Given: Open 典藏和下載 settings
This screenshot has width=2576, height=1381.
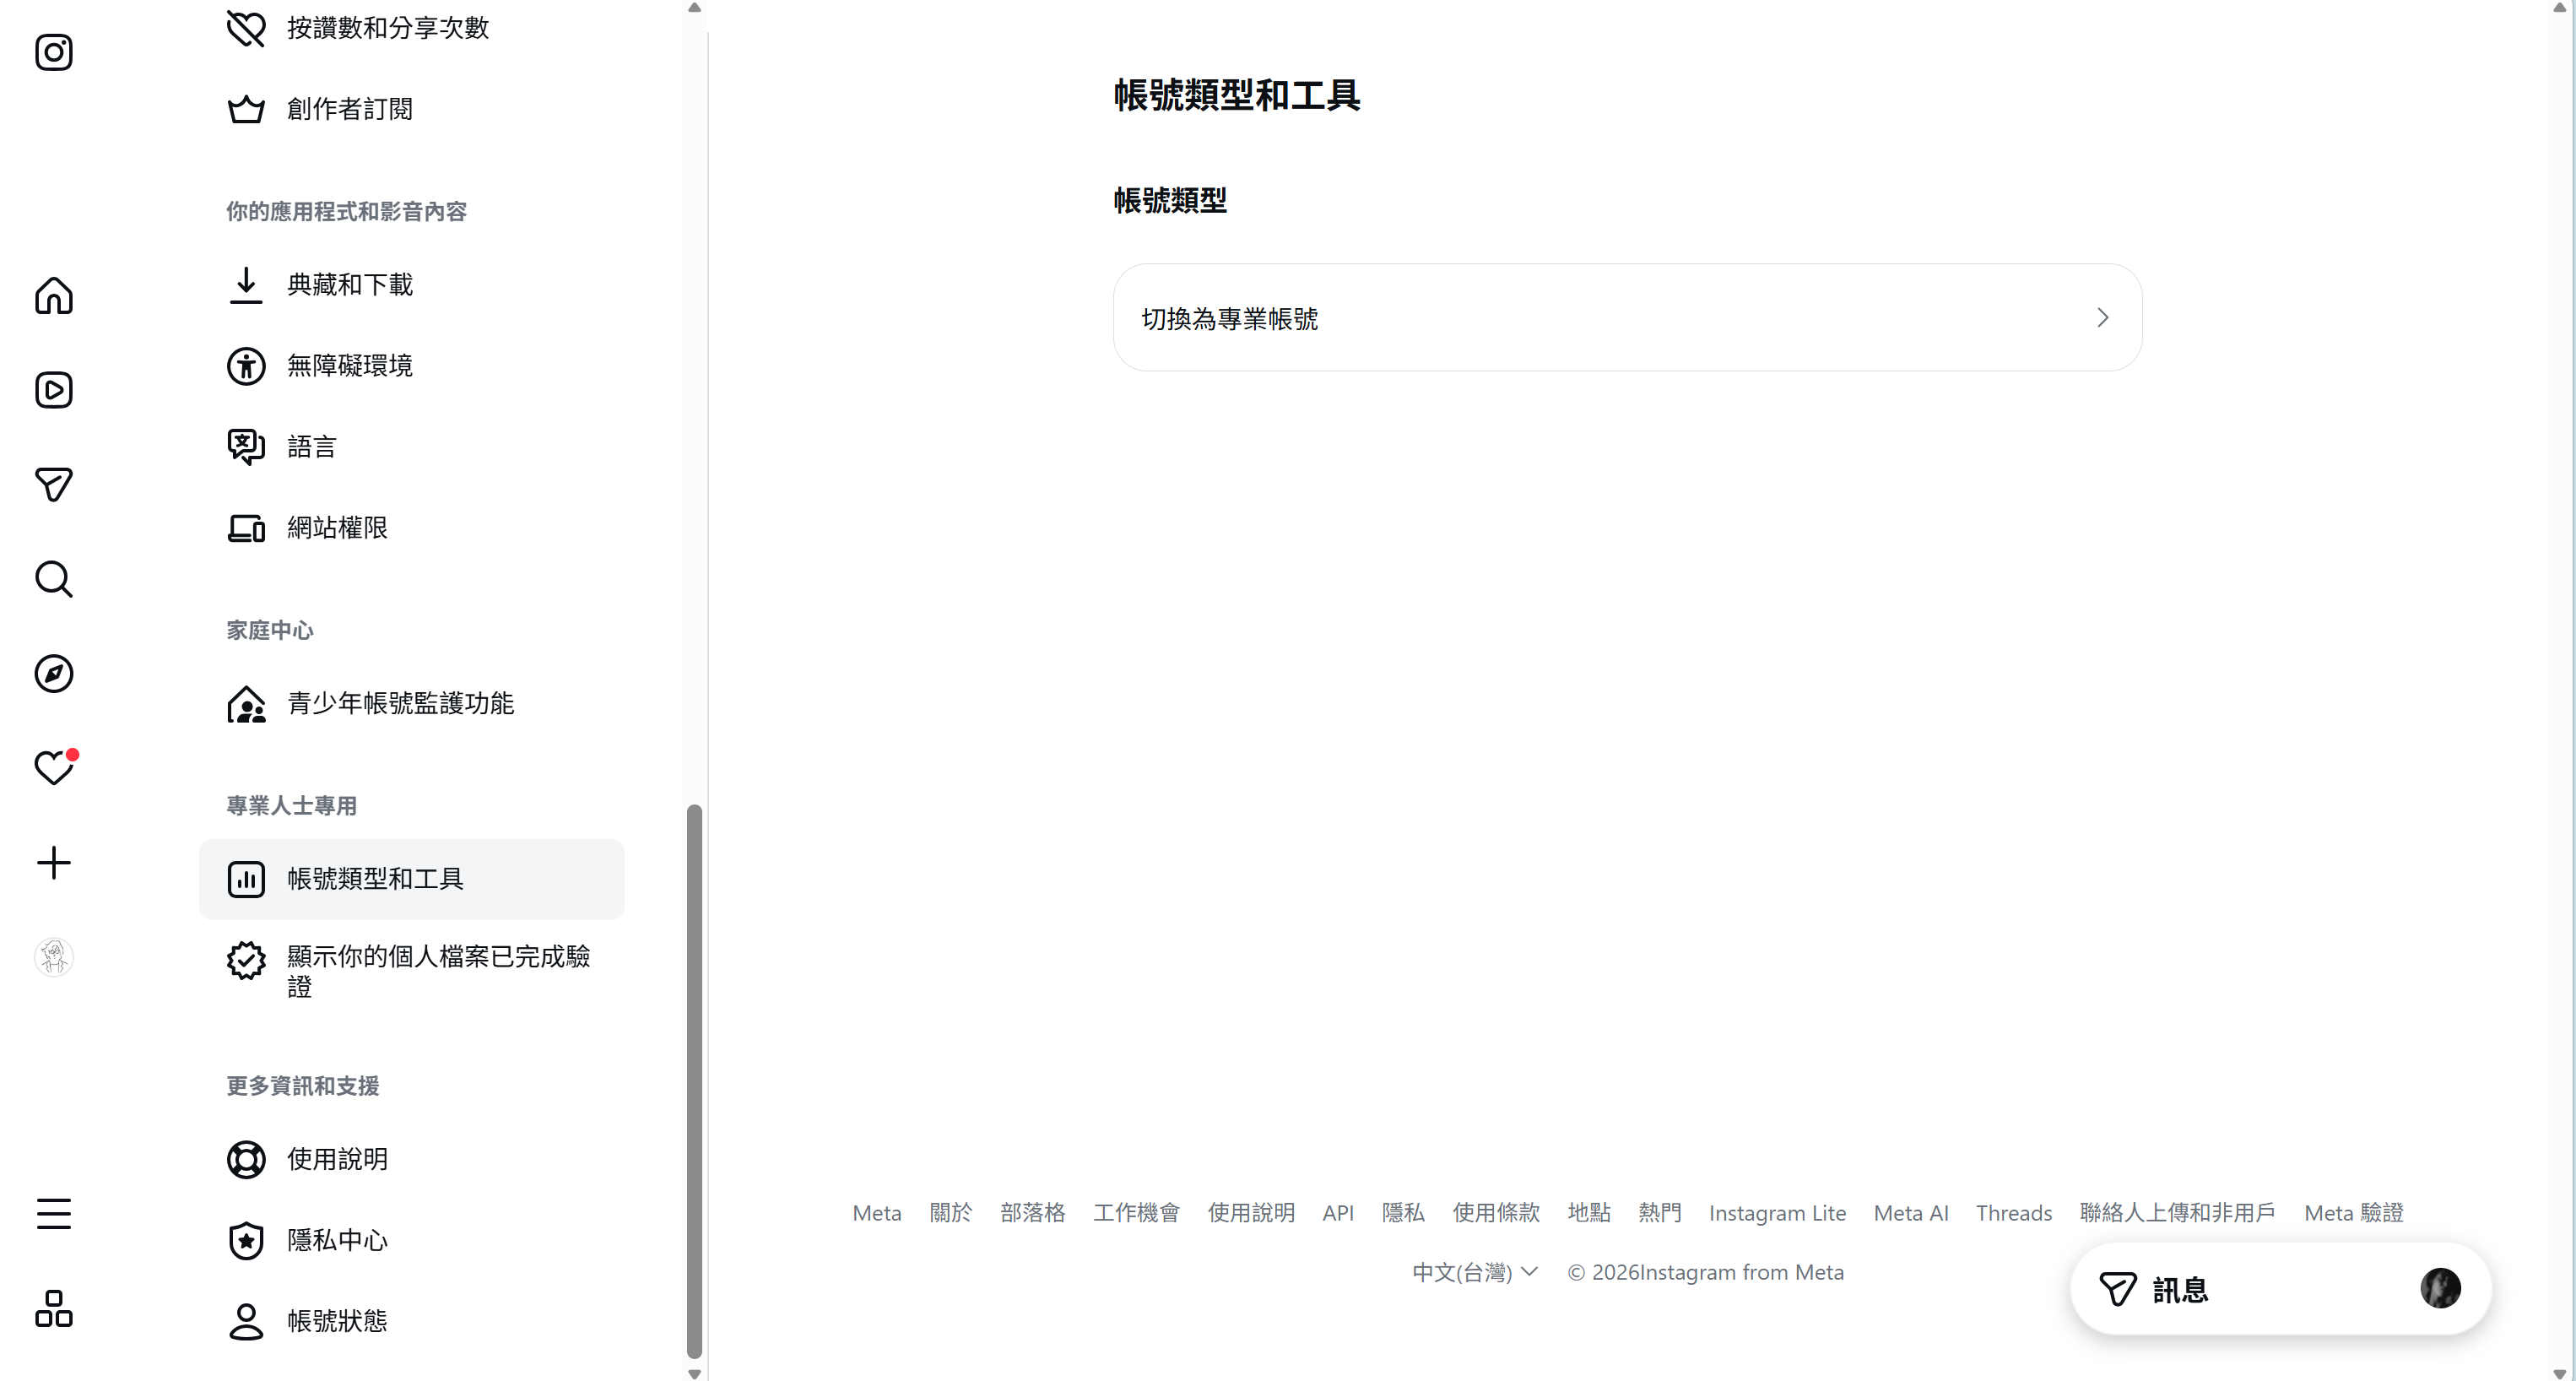Looking at the screenshot, I should [411, 285].
